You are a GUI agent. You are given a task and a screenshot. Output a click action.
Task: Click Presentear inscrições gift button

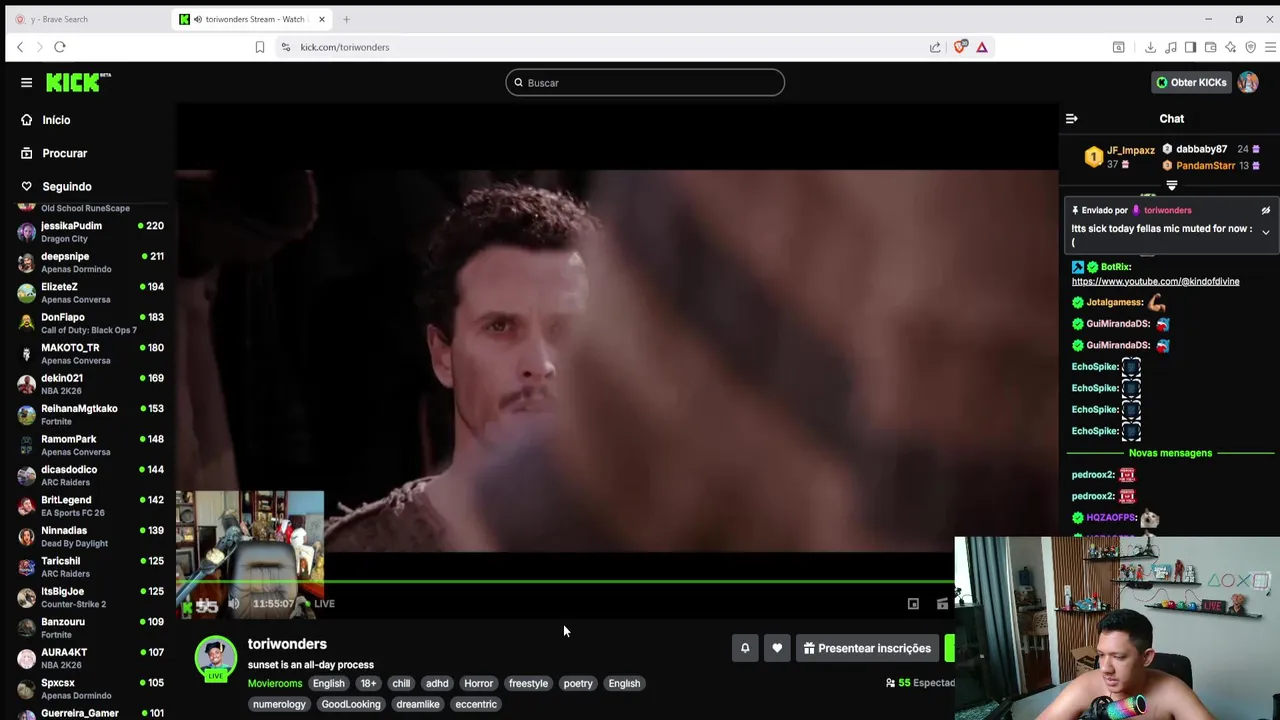[x=867, y=648]
